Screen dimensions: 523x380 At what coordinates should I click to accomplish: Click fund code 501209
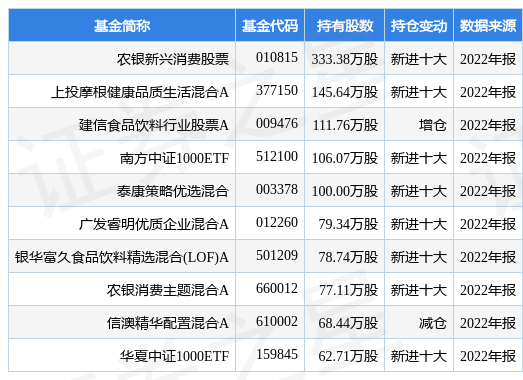click(277, 256)
